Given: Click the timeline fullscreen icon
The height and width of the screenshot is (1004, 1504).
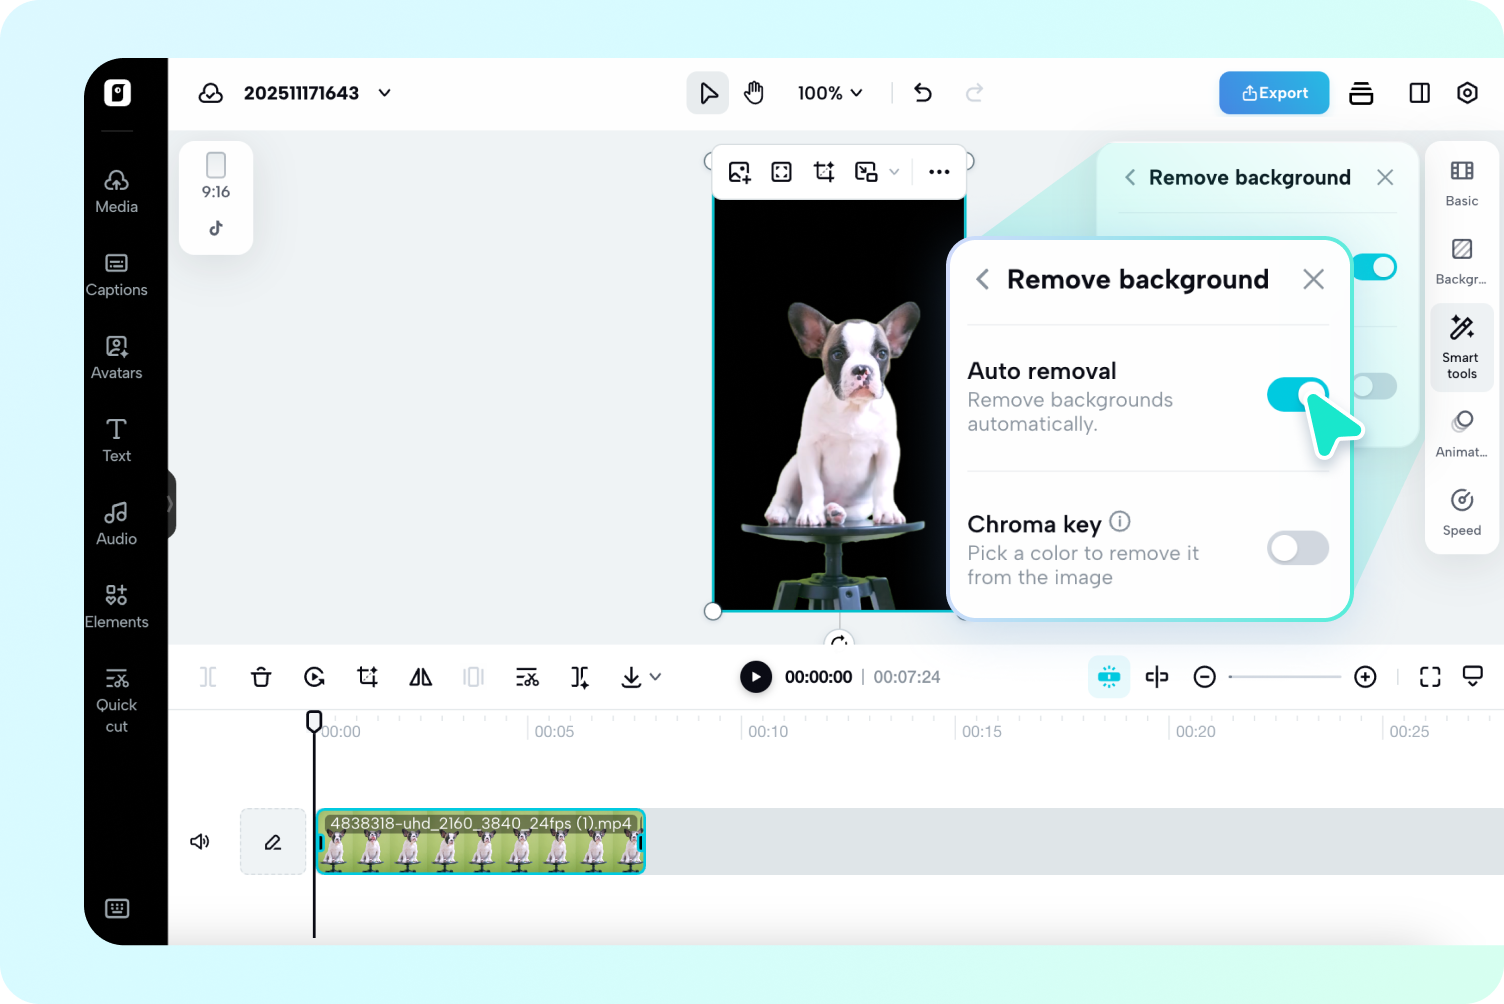Looking at the screenshot, I should coord(1430,677).
